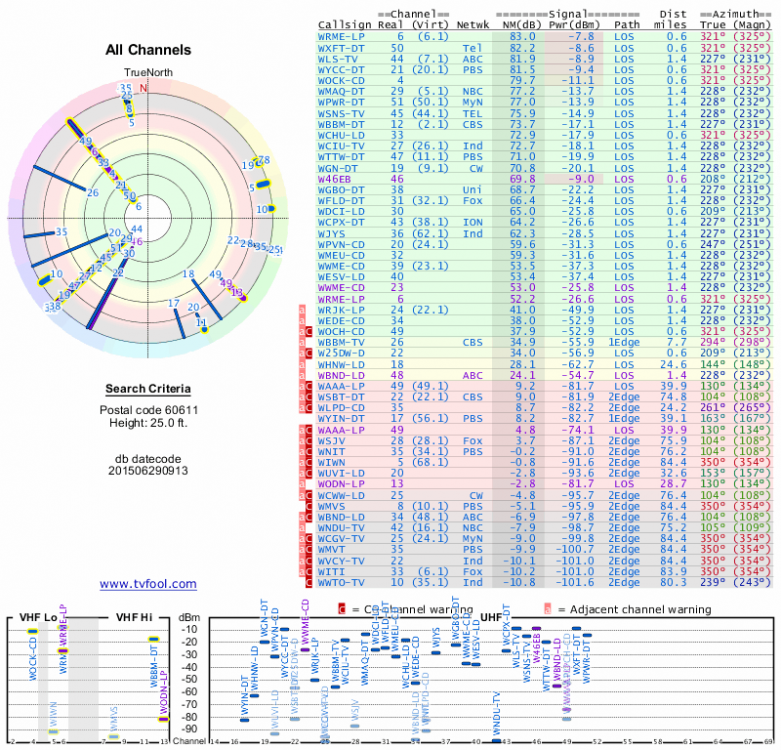The image size is (781, 750).
Task: Click WEDE-CD callsign in the table
Action: pos(341,321)
